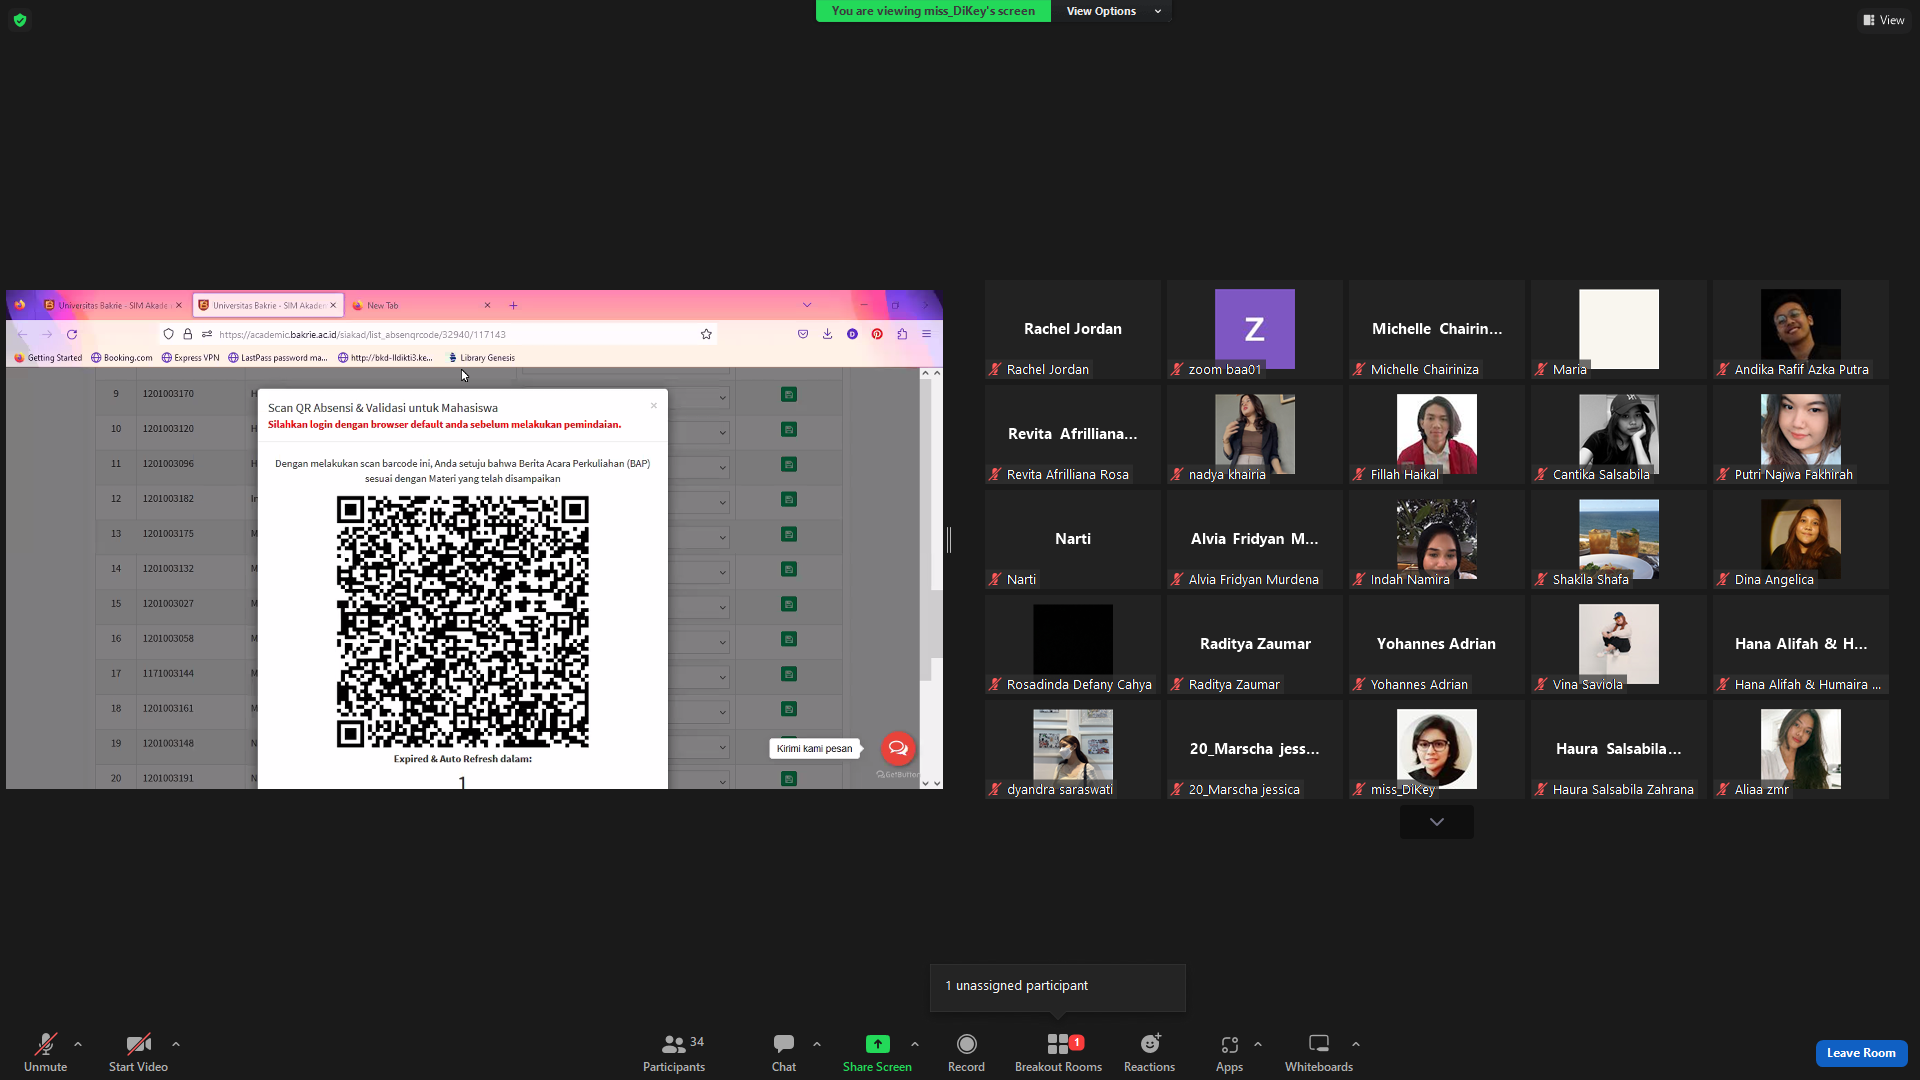Select Rachel Jordan's participant tile
The image size is (1920, 1080).
(1073, 330)
